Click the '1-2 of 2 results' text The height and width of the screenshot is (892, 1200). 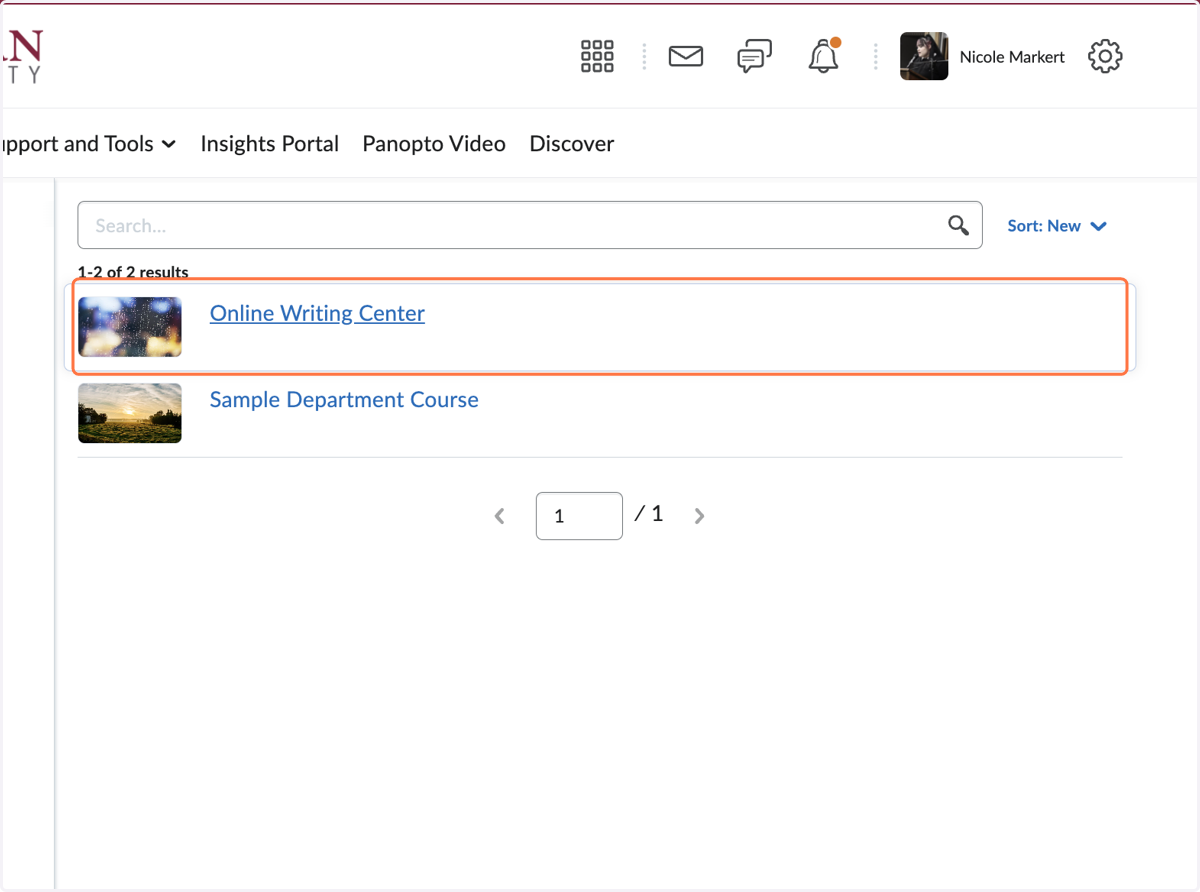click(x=133, y=272)
